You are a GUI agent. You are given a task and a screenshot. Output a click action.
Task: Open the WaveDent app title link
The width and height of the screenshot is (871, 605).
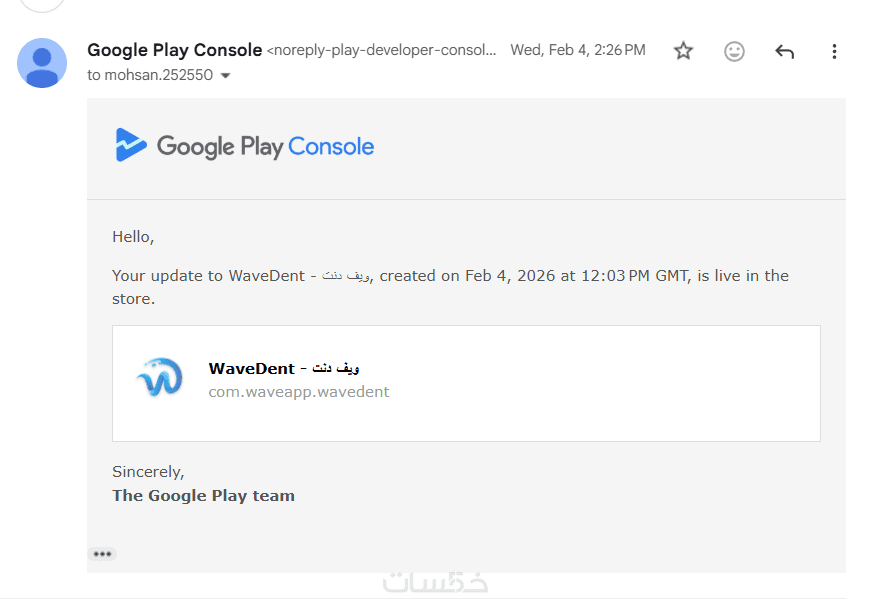point(284,368)
